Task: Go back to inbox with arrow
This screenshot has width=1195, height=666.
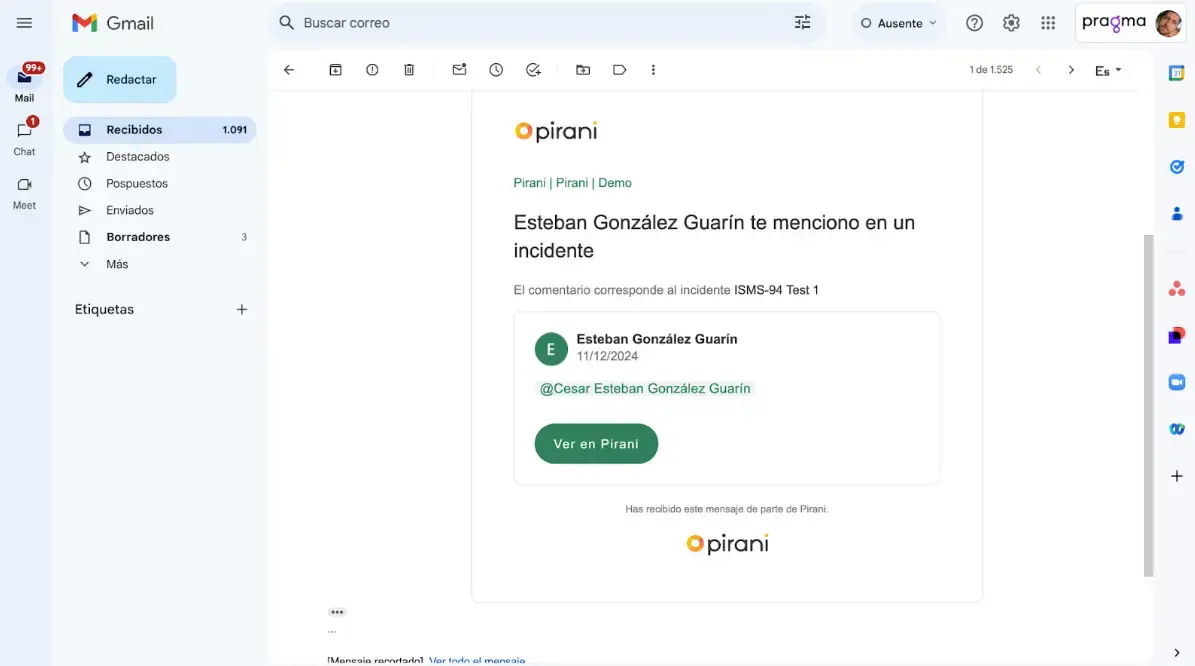Action: click(x=289, y=70)
